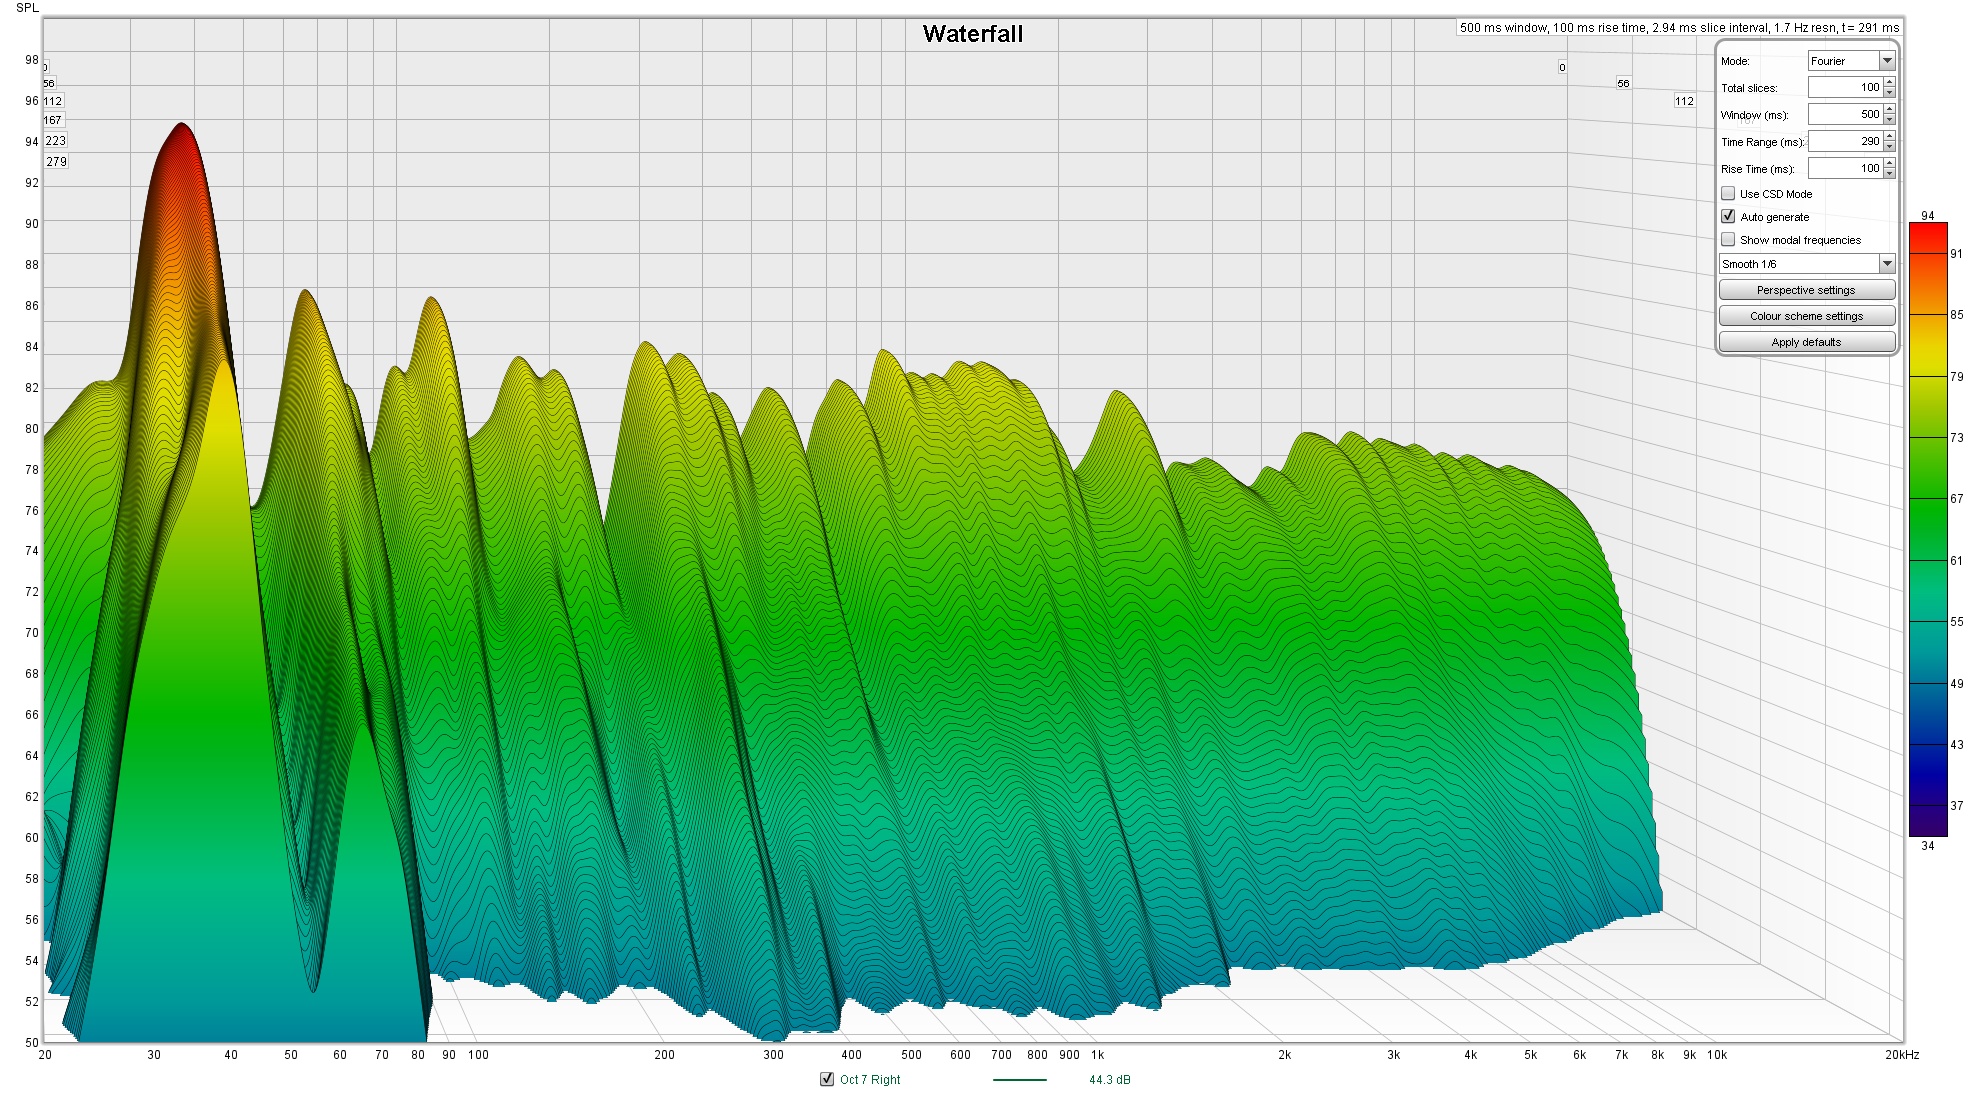The height and width of the screenshot is (1094, 1980).
Task: Increment Total slices with the up arrow
Action: coord(1889,83)
